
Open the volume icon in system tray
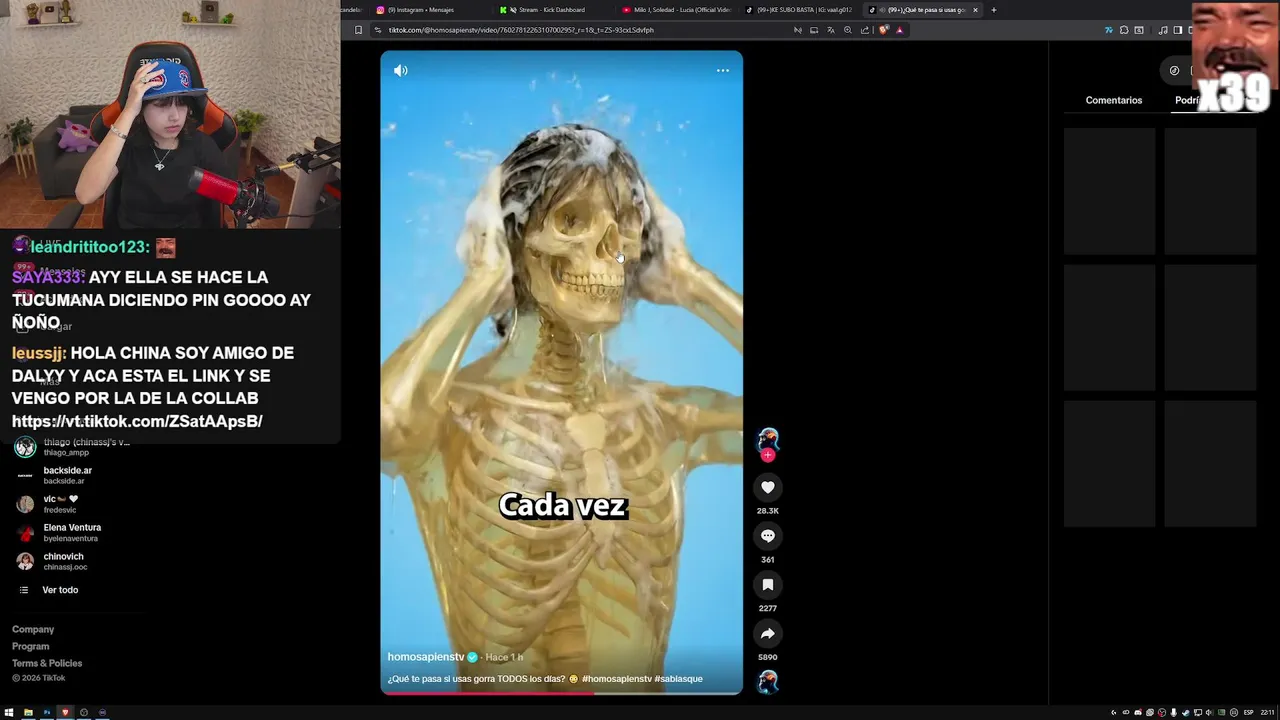[1208, 712]
